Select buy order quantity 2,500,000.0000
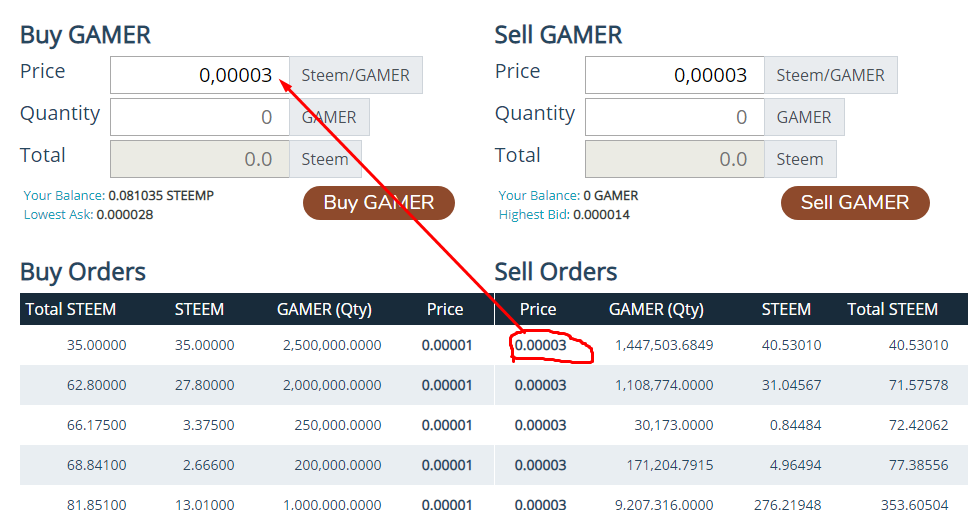Viewport: 968px width, 510px height. point(332,345)
